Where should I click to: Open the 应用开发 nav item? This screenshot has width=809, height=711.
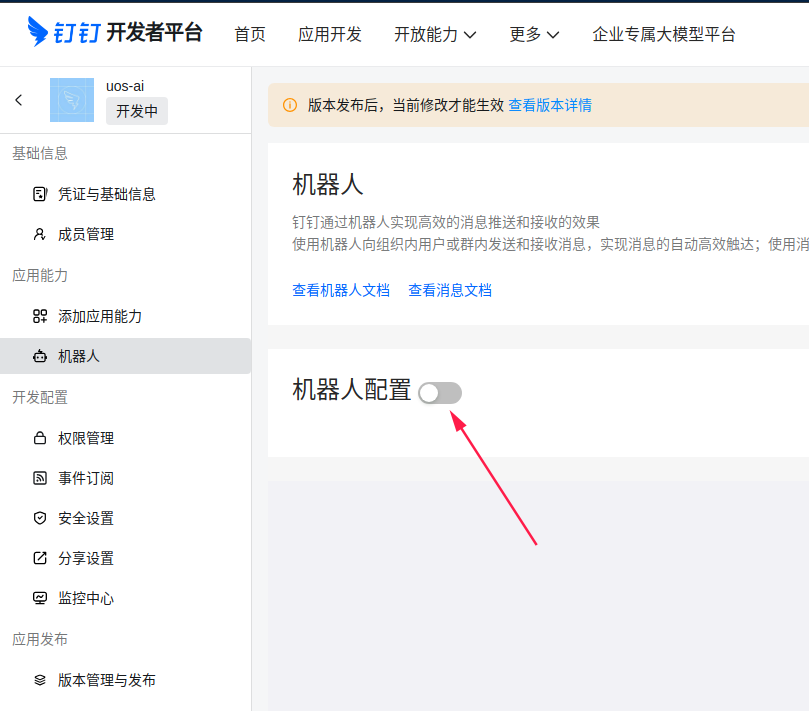[x=330, y=35]
